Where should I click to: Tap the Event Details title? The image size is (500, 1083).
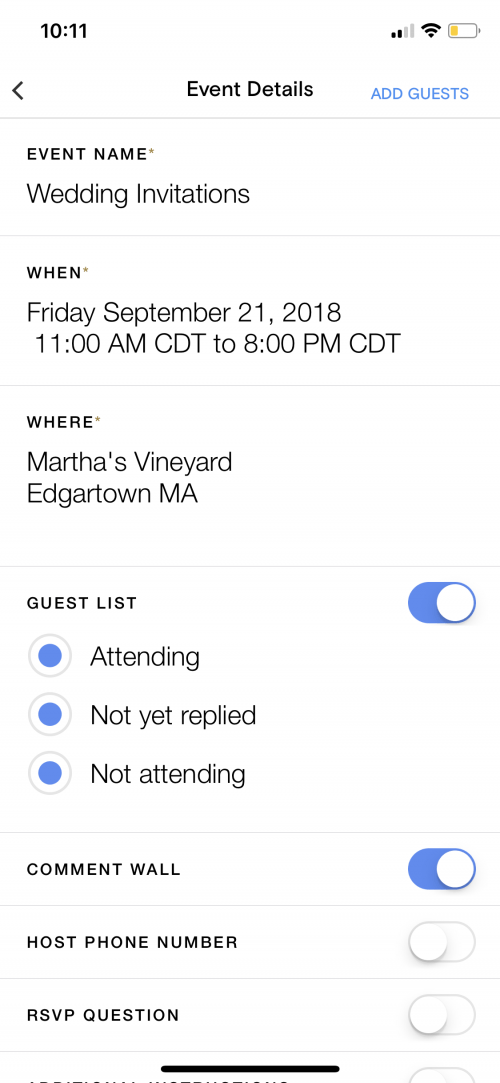[250, 90]
